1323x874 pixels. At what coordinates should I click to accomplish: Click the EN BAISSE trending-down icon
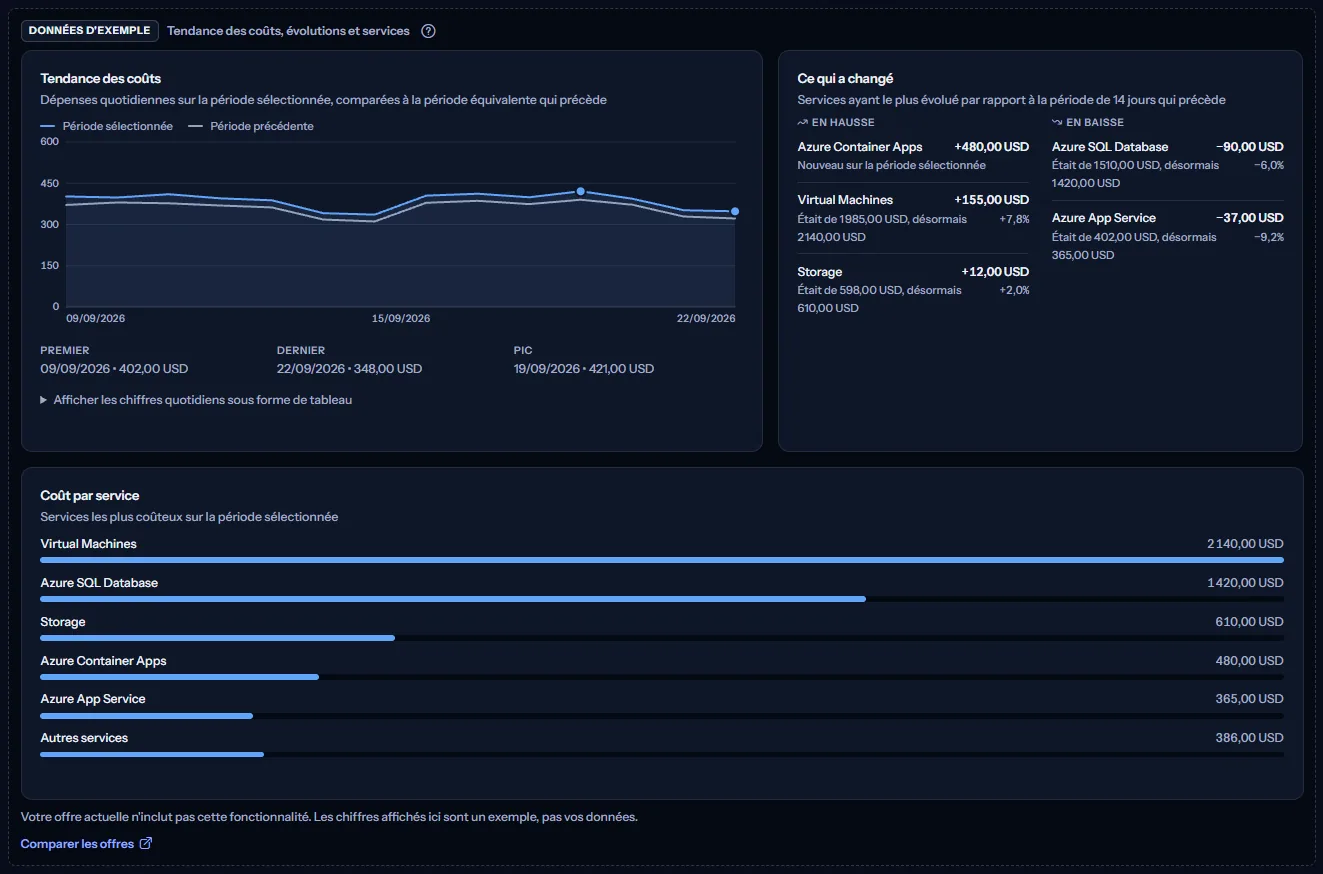pyautogui.click(x=1057, y=122)
